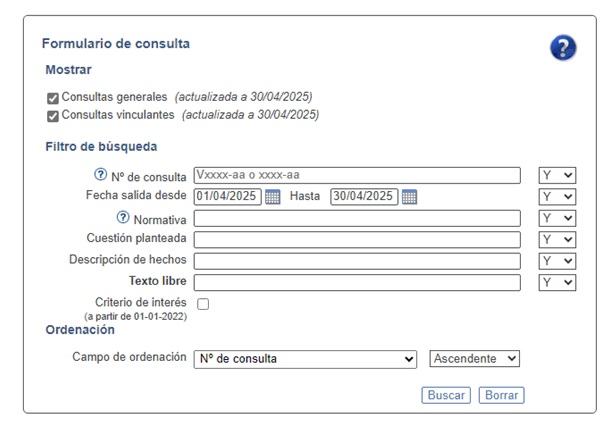
Task: Click help icon beside Normativa
Action: [123, 218]
